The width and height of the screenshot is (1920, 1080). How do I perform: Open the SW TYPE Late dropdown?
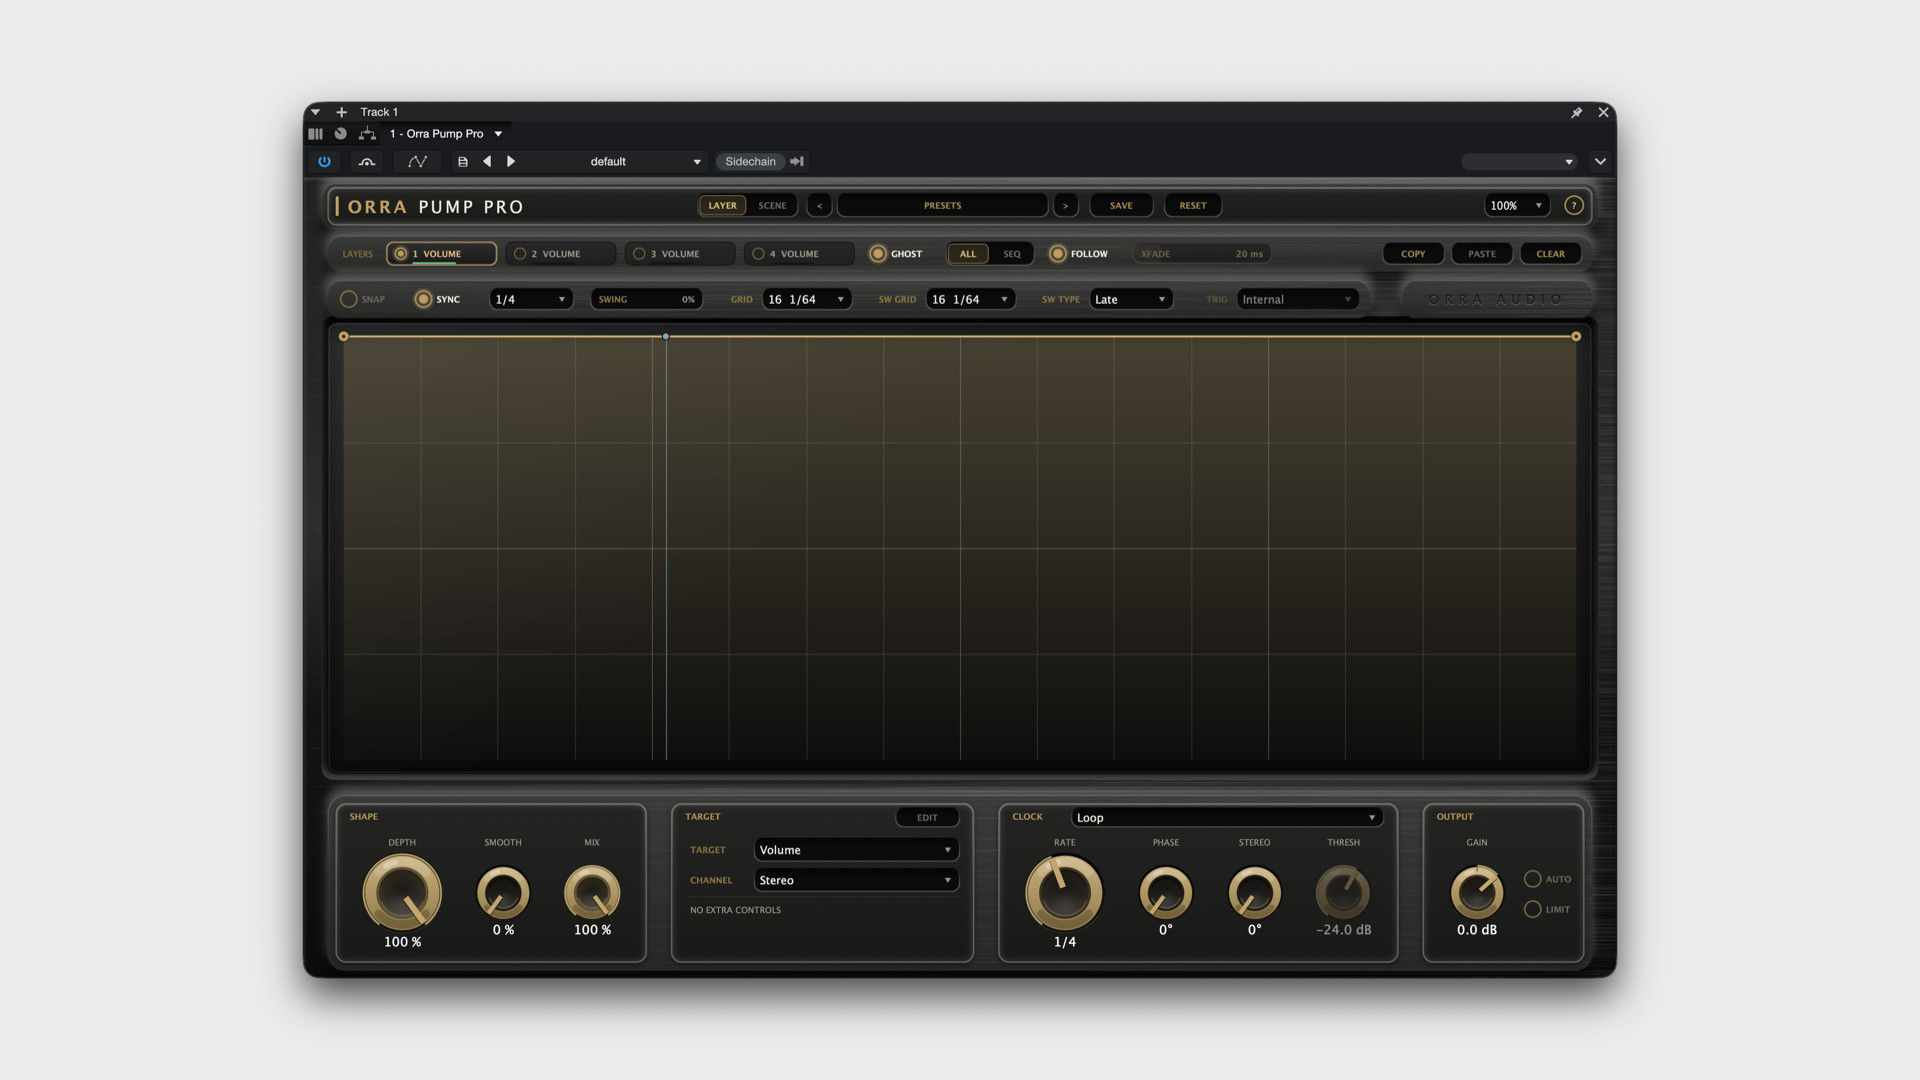(1131, 299)
